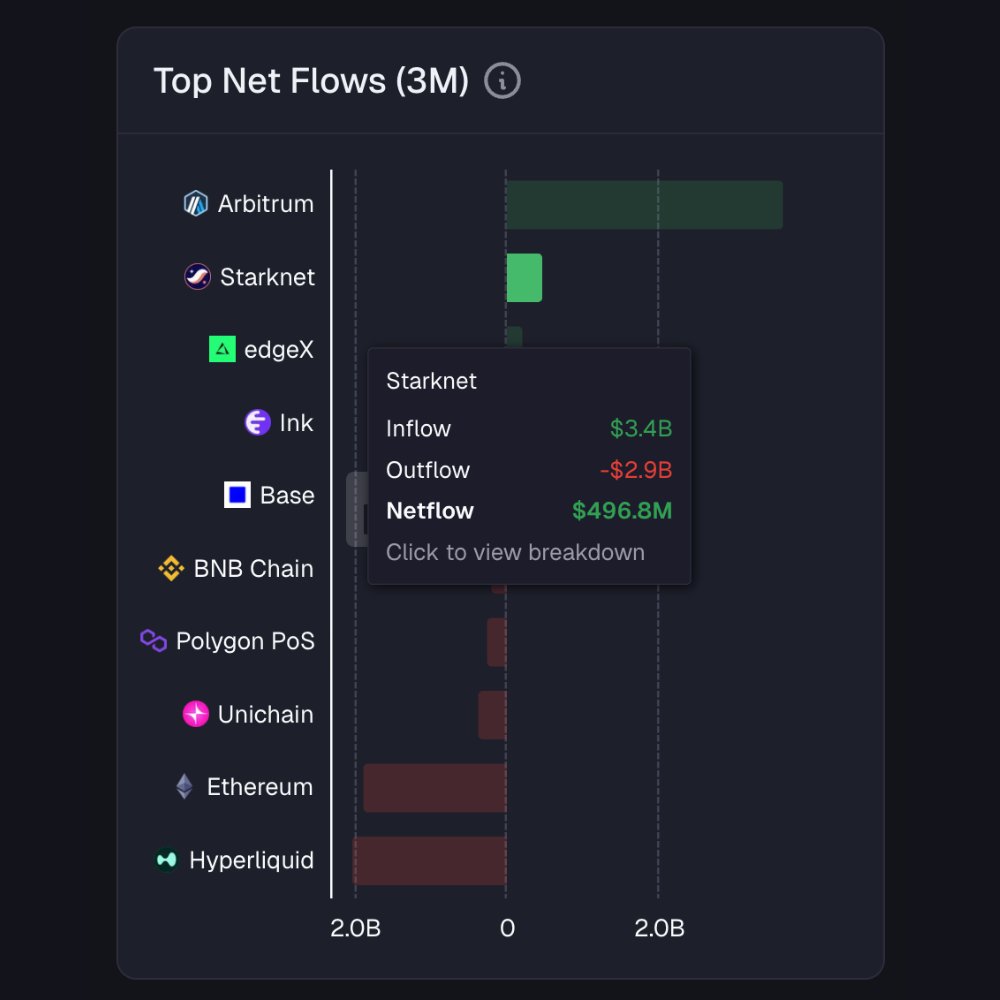
Task: Click the info icon beside Top Net Flows
Action: click(x=502, y=81)
